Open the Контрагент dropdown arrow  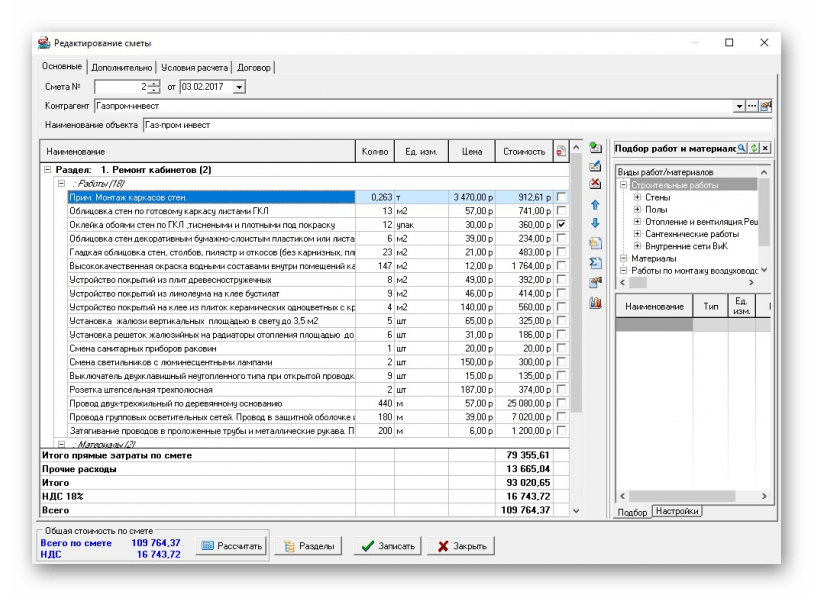click(739, 106)
